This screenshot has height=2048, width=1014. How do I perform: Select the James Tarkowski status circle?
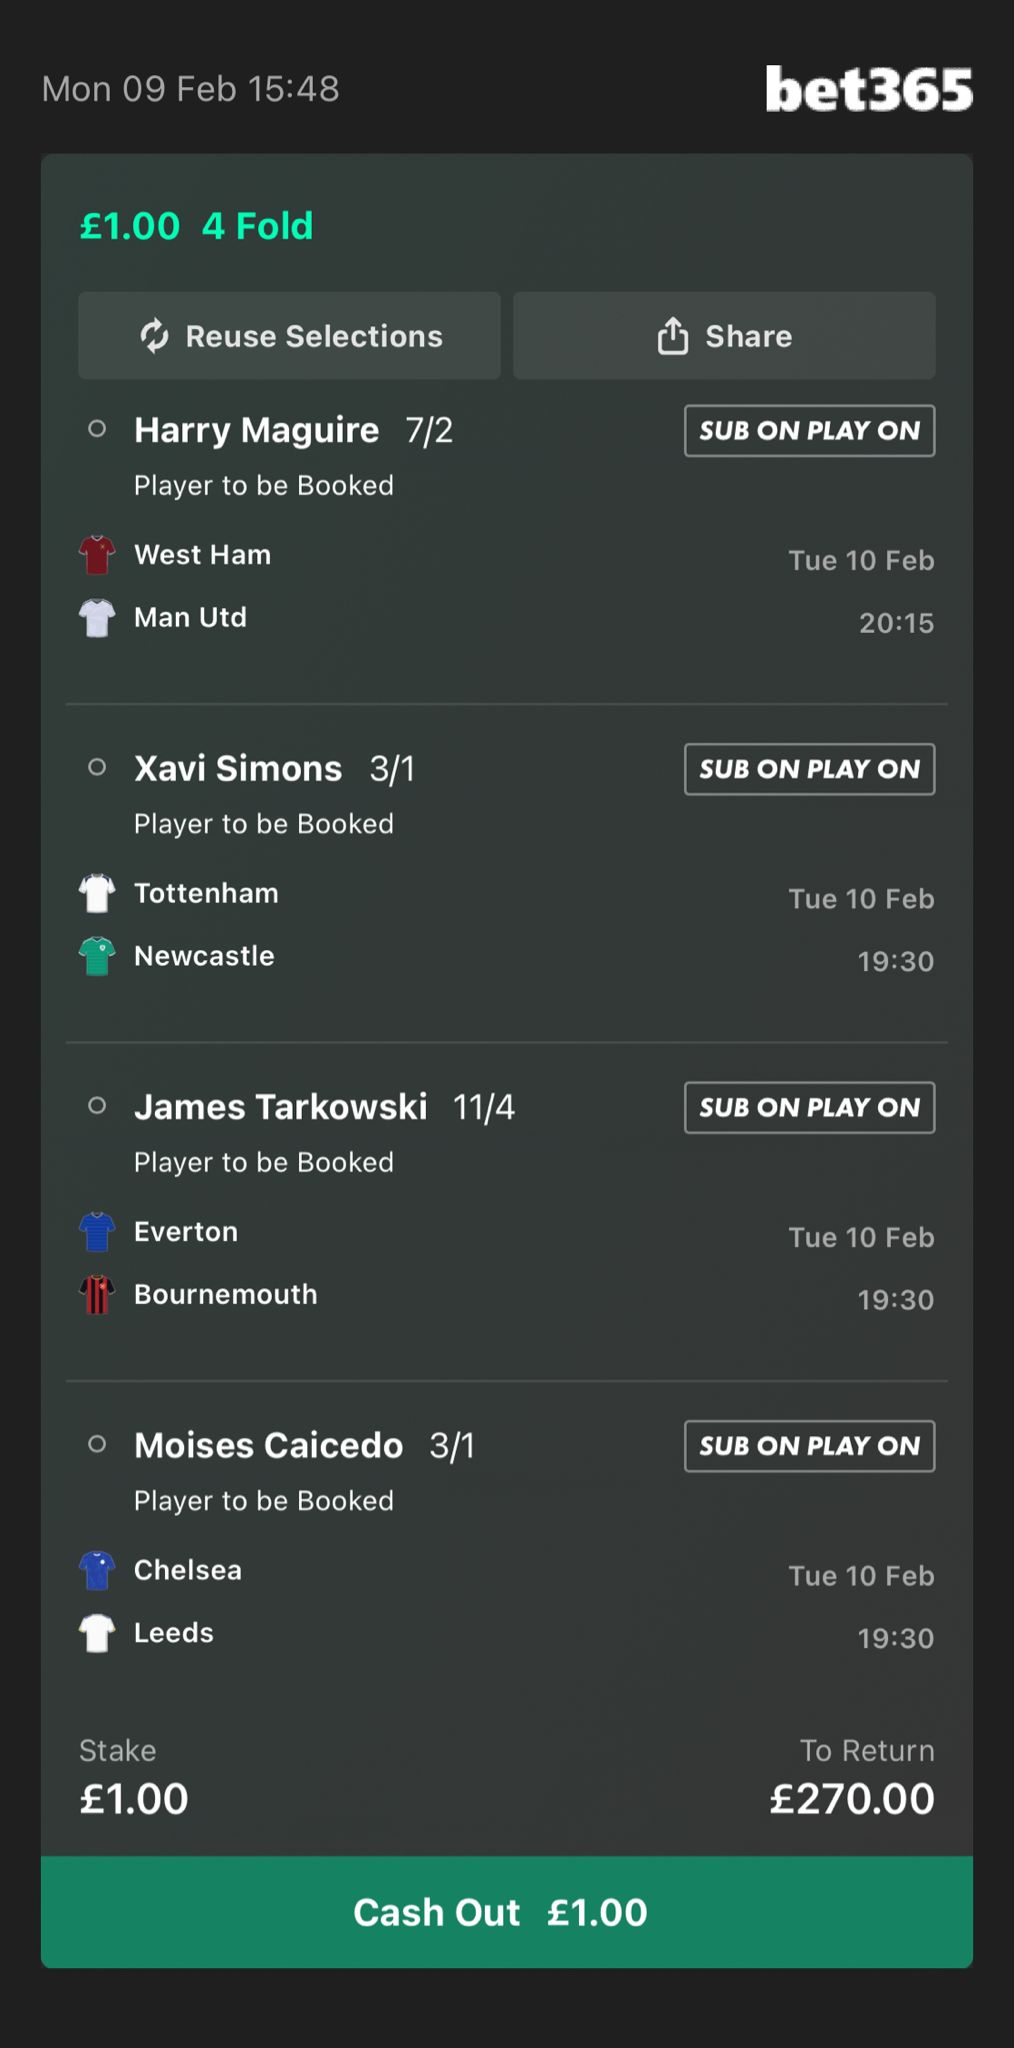pos(97,1106)
